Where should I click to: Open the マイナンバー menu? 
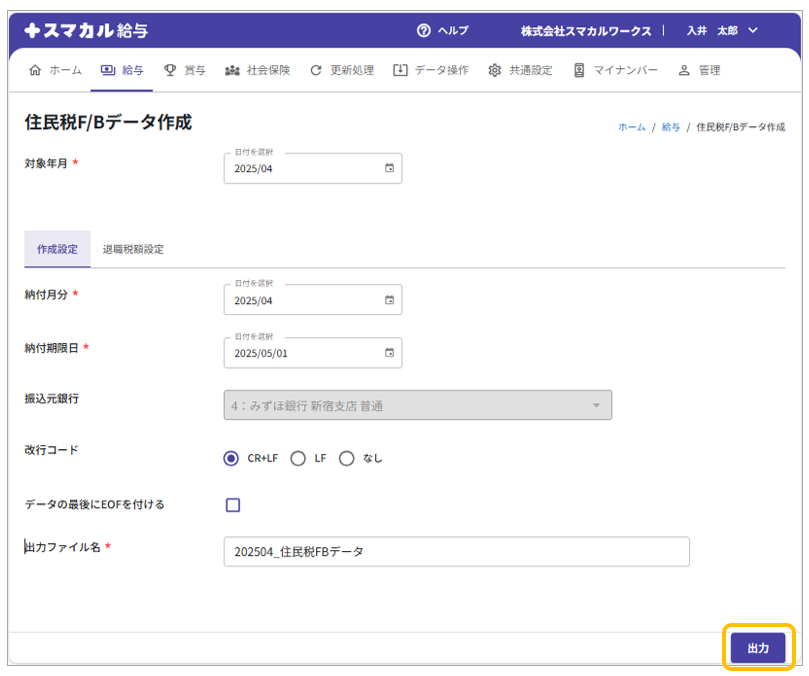615,70
